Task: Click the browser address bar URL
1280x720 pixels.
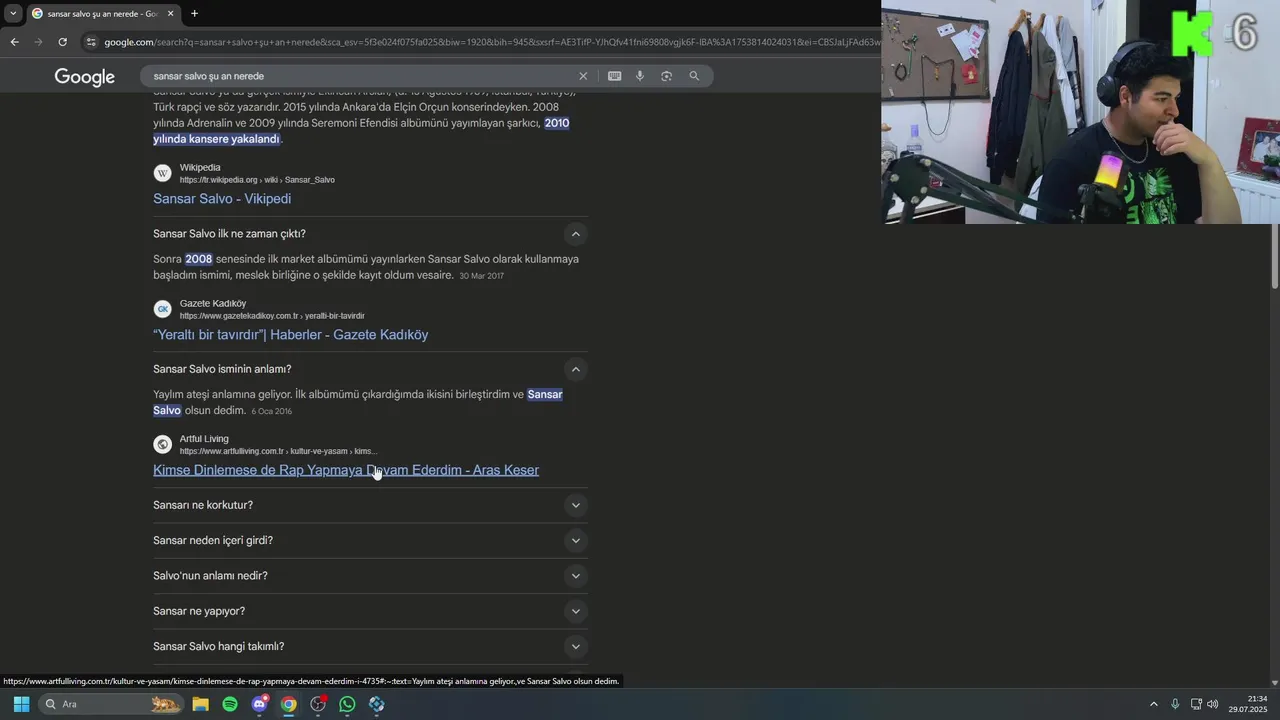Action: point(490,42)
